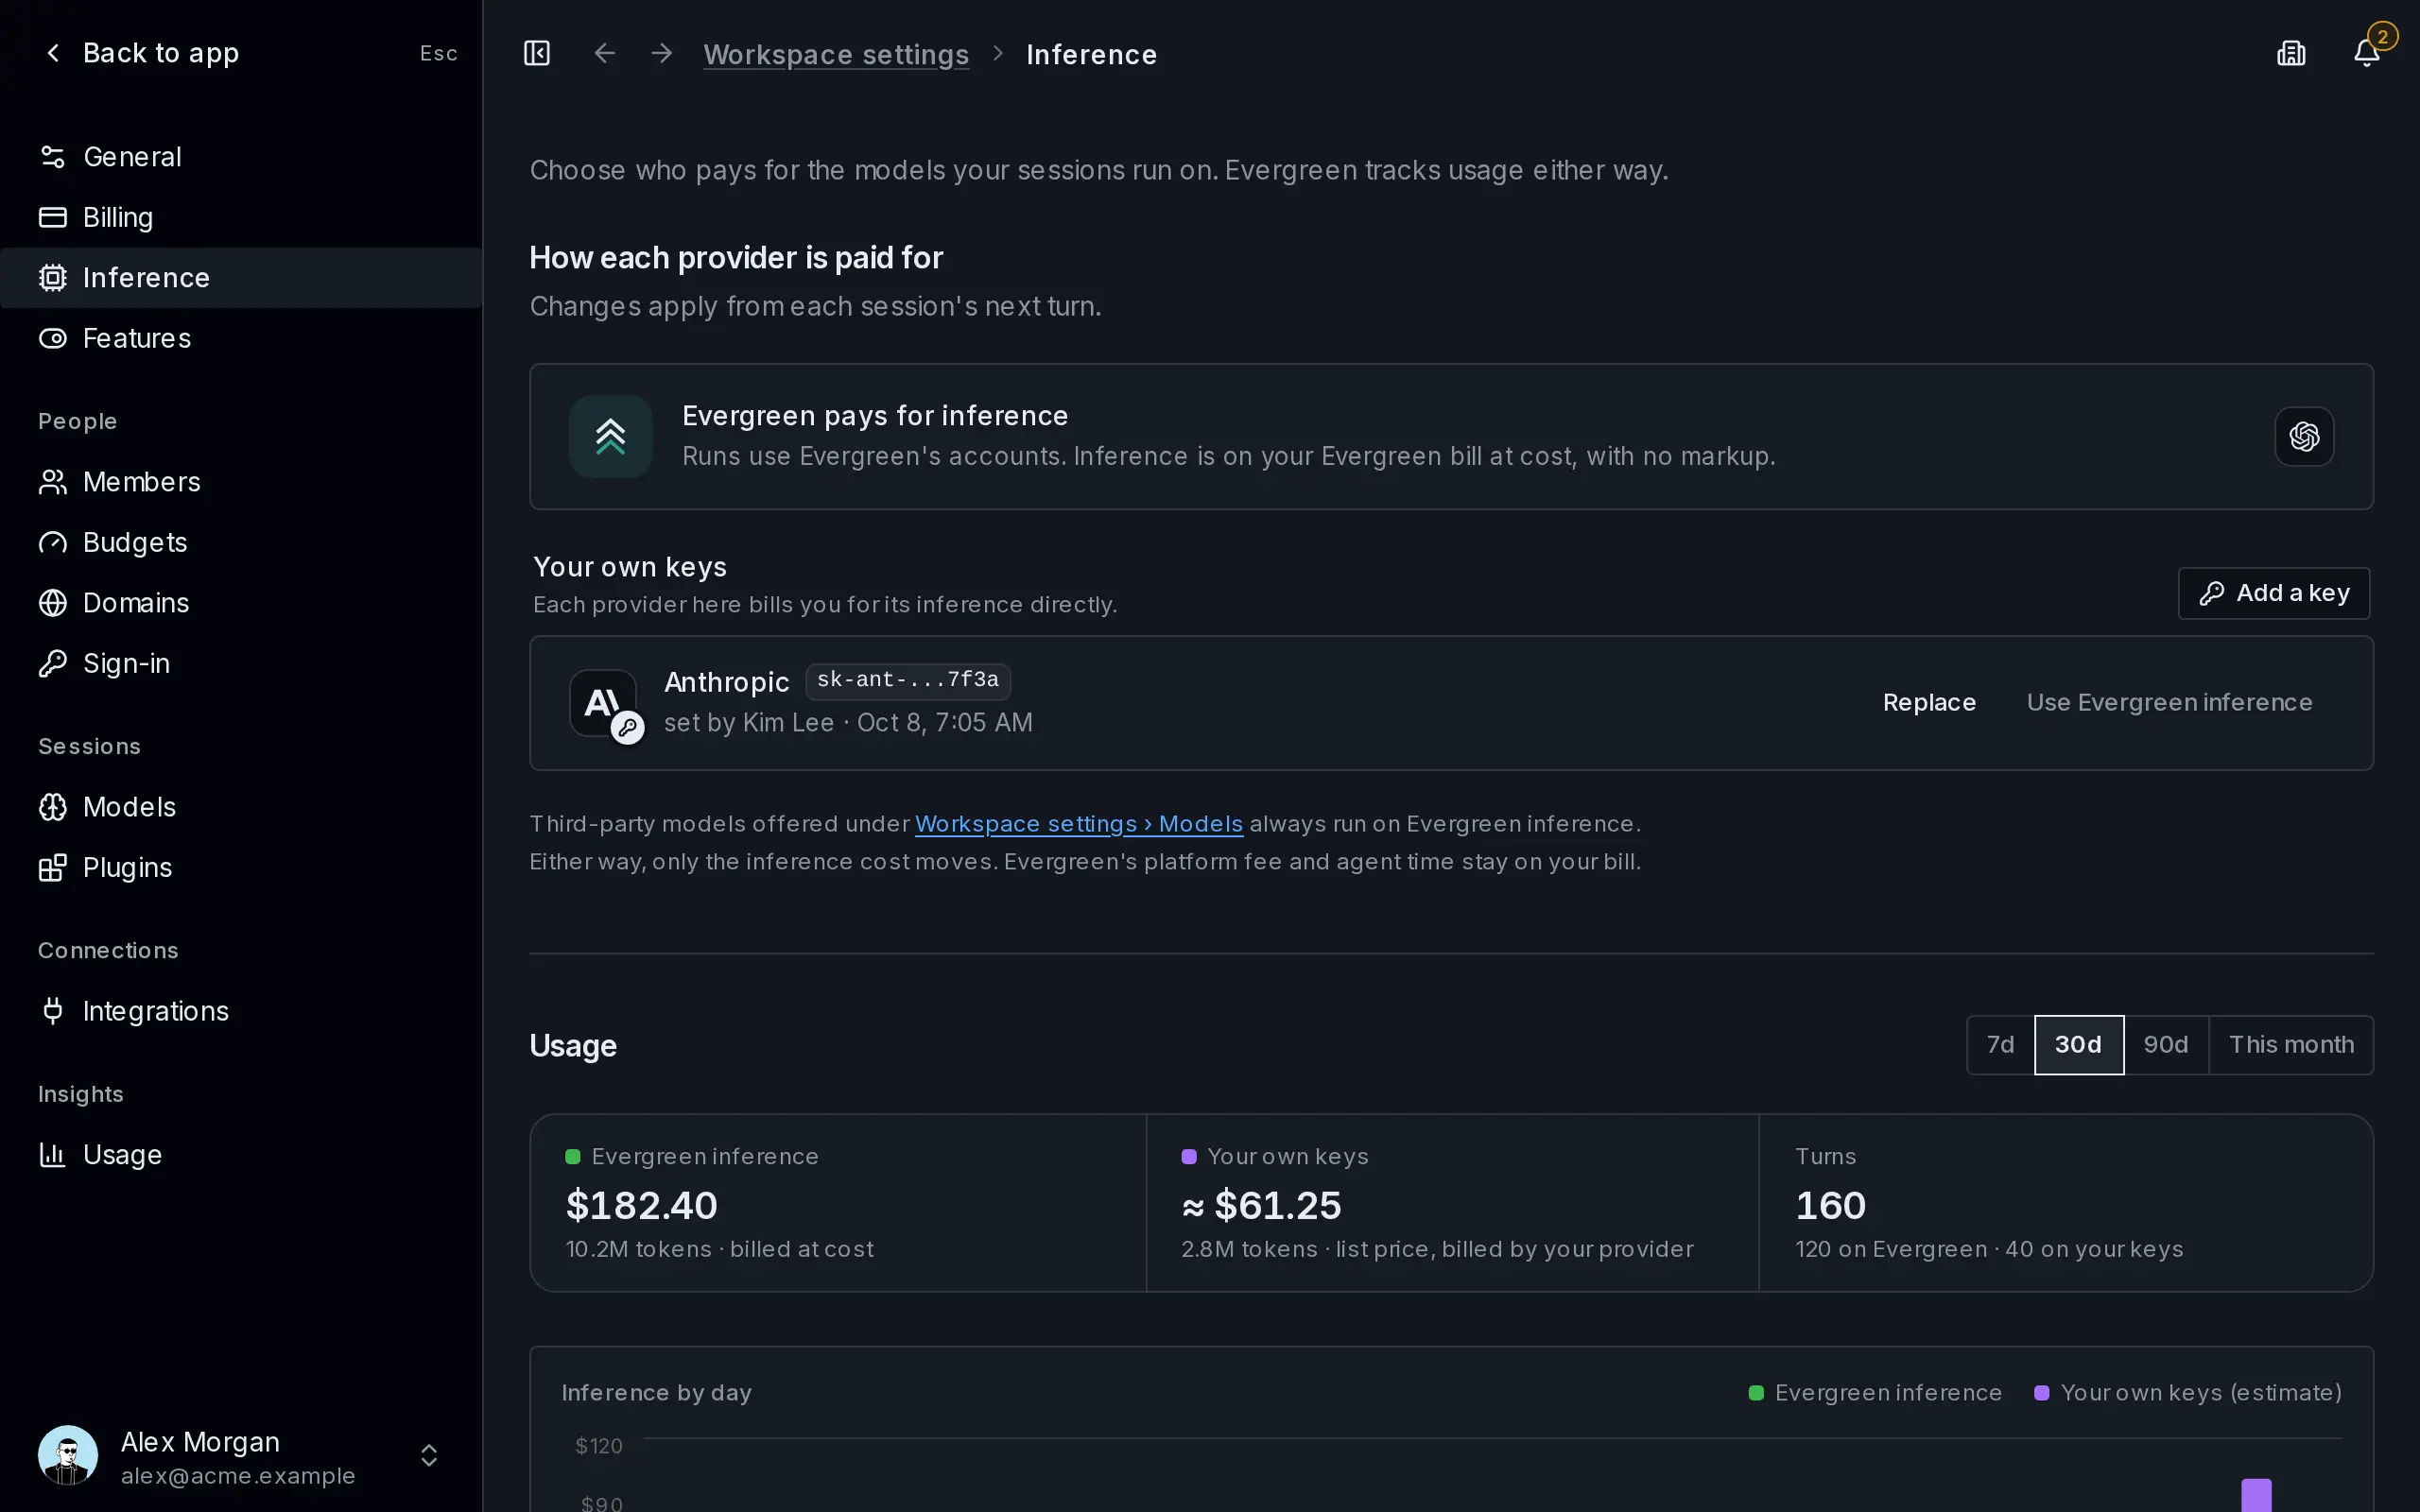
Task: Click the building icon in header
Action: [x=2291, y=53]
